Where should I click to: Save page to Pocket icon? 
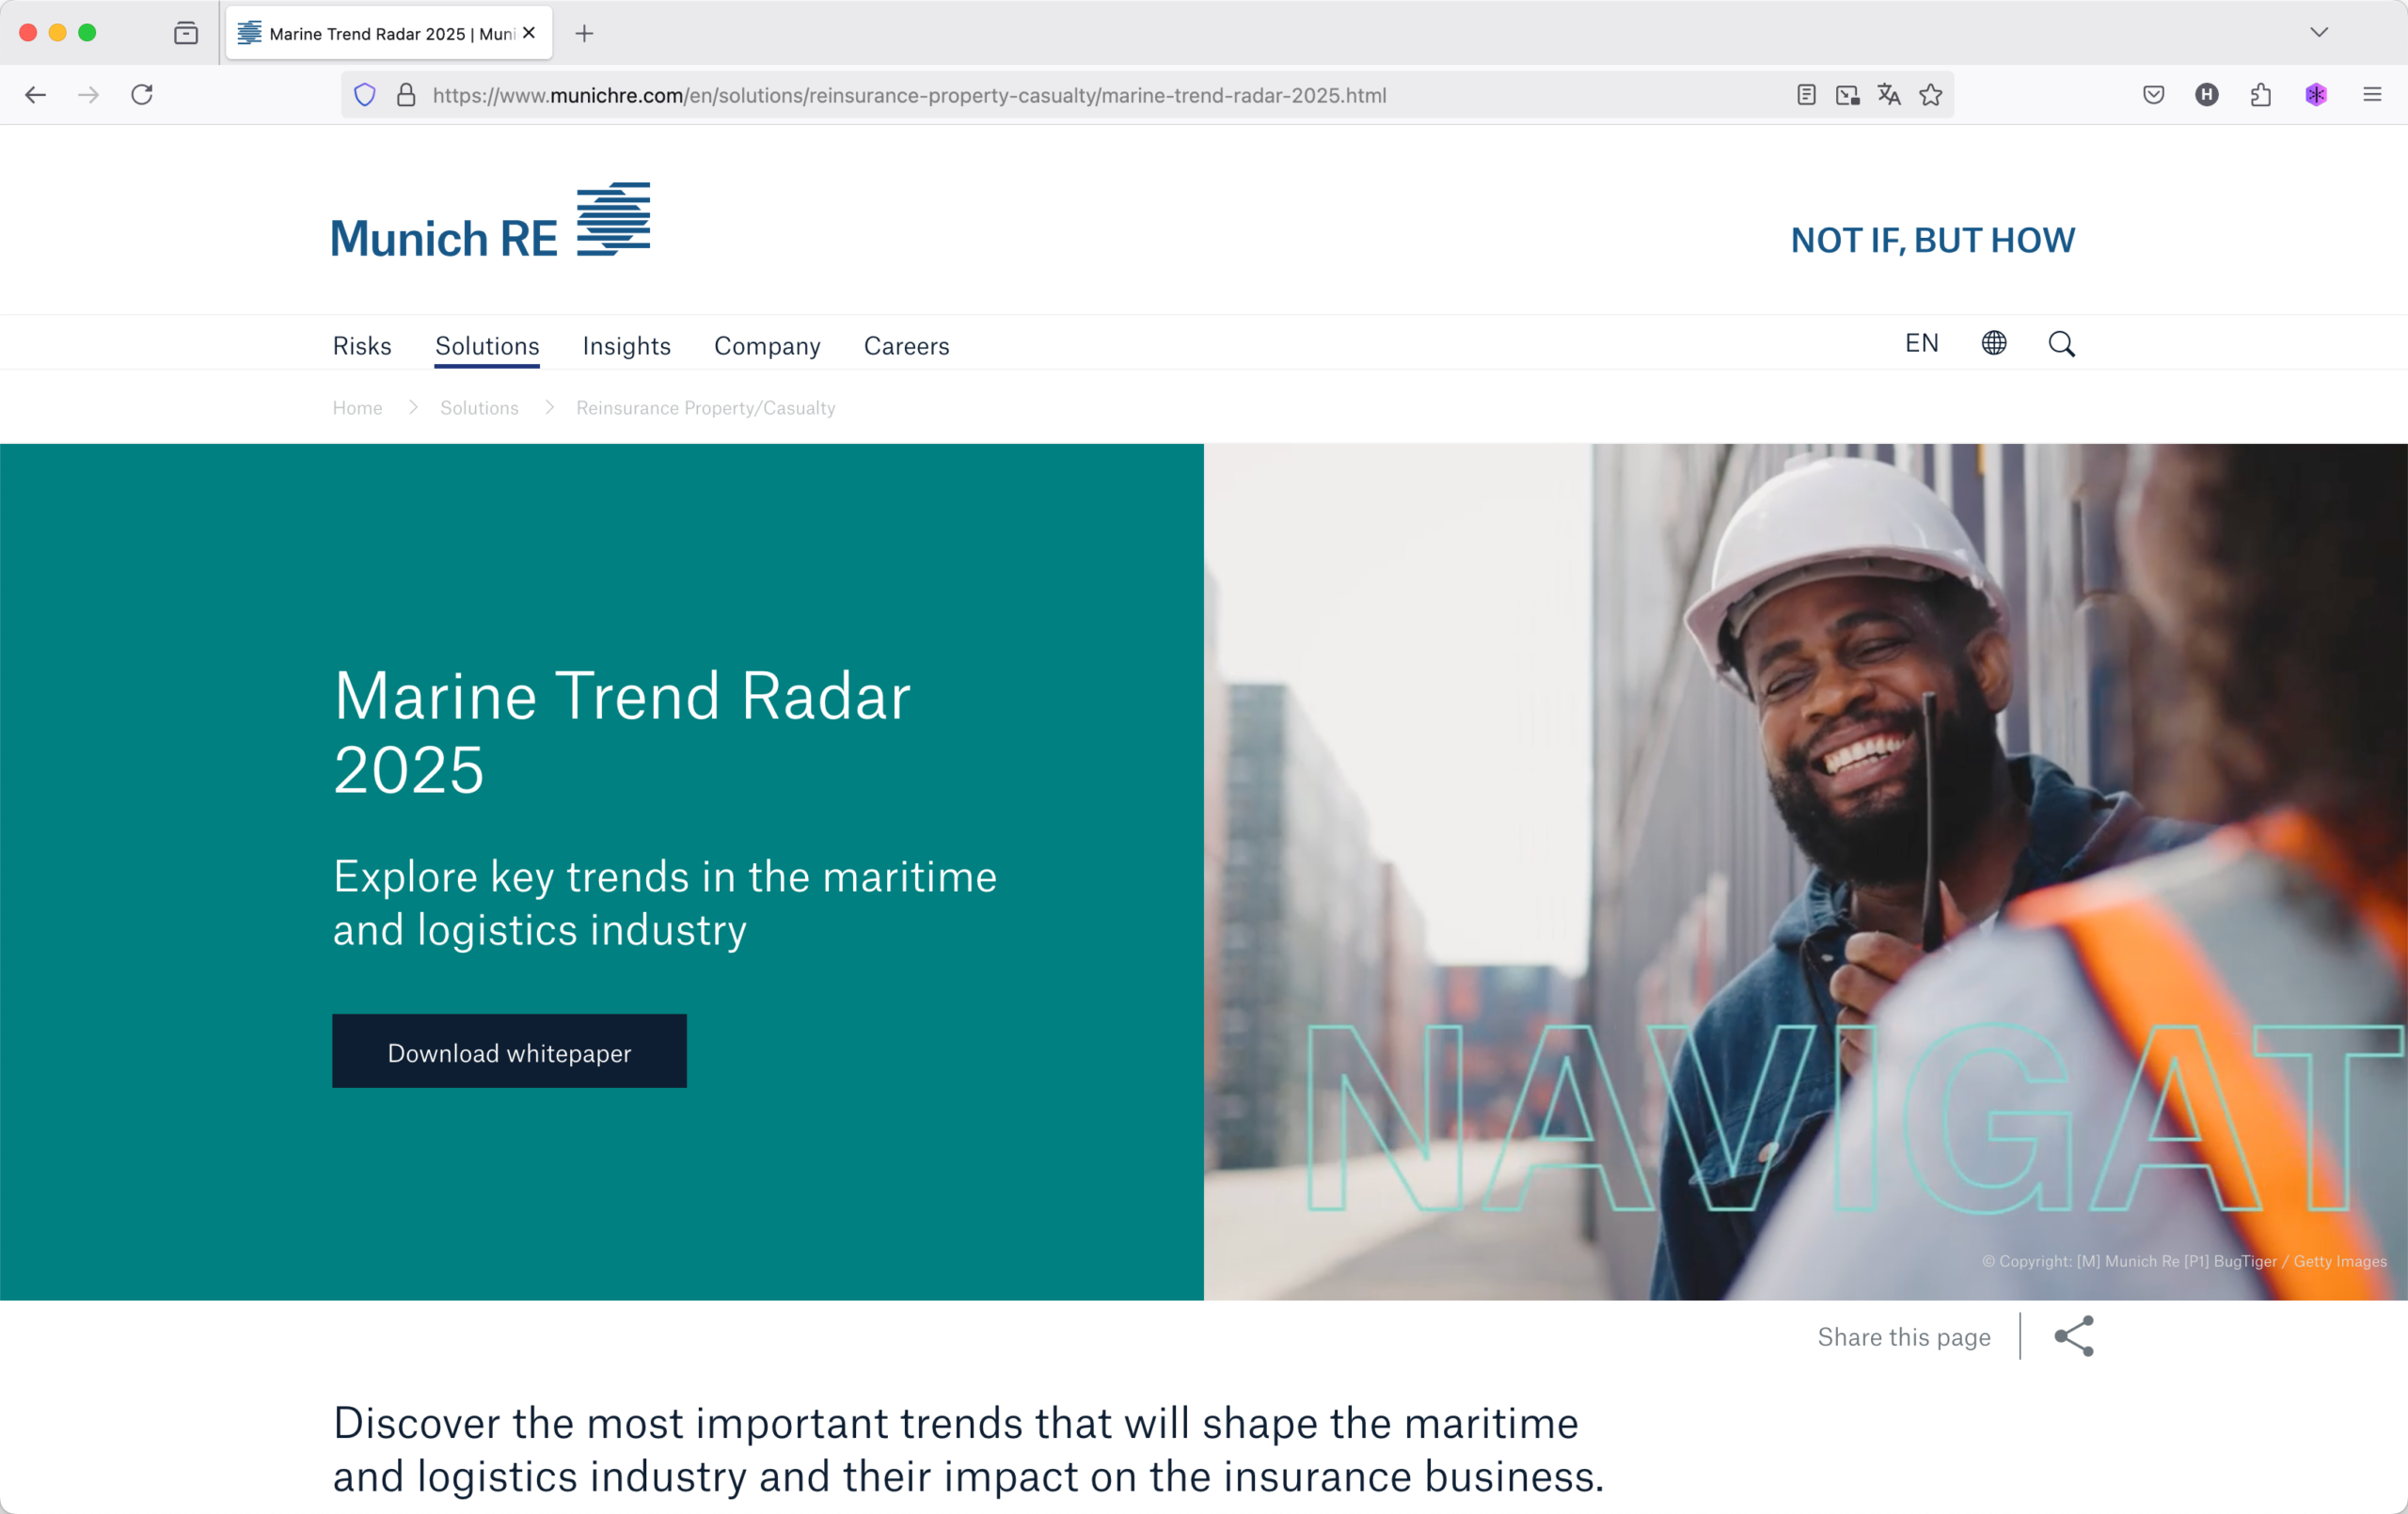tap(2153, 95)
